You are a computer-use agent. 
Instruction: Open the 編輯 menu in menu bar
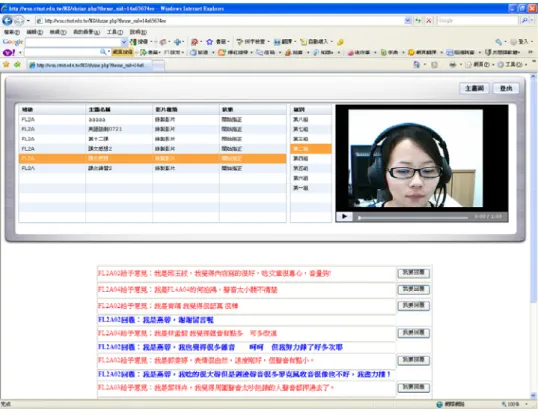35,32
